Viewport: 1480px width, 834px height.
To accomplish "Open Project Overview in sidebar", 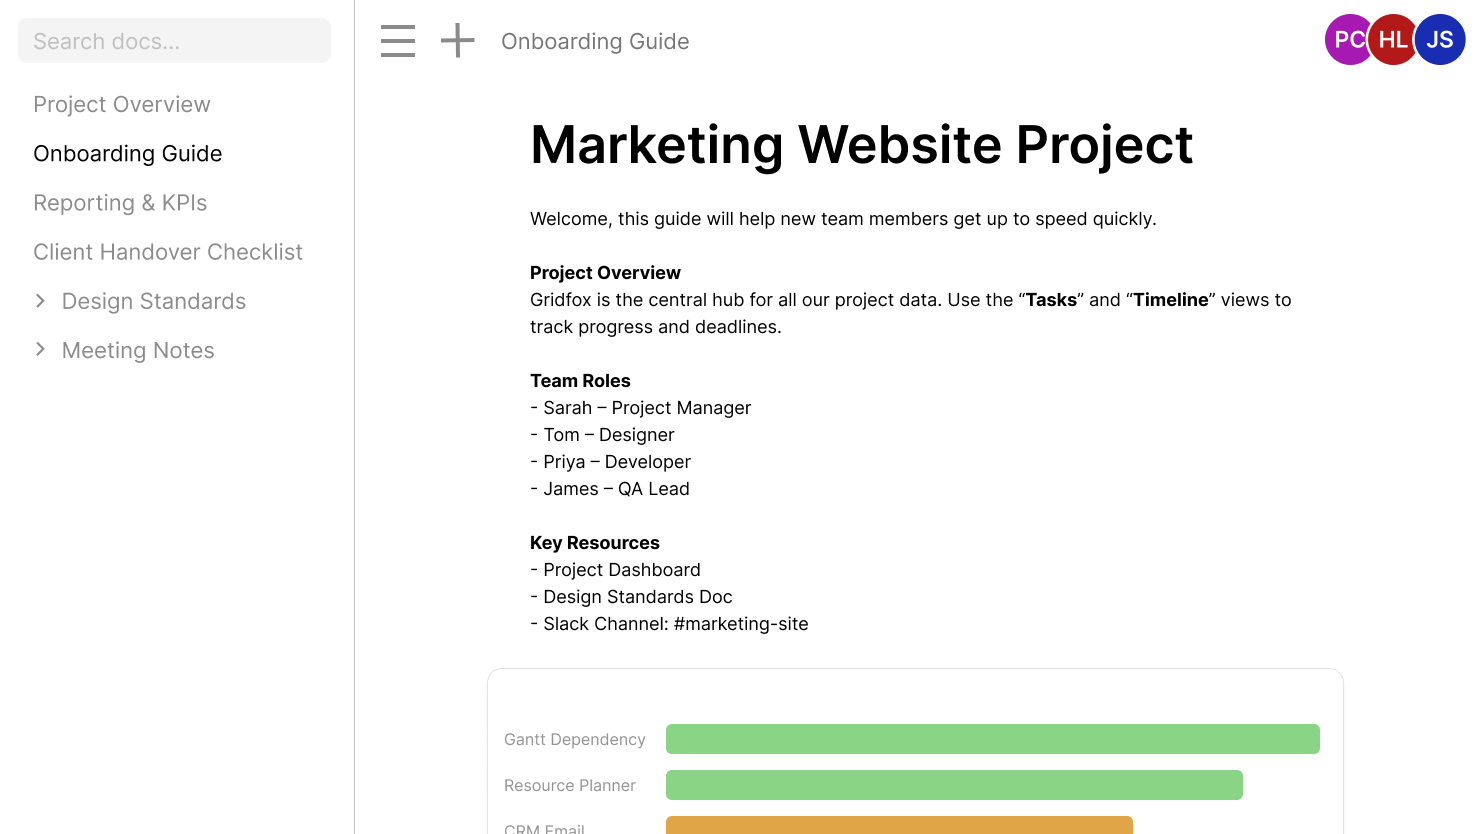I will point(122,104).
